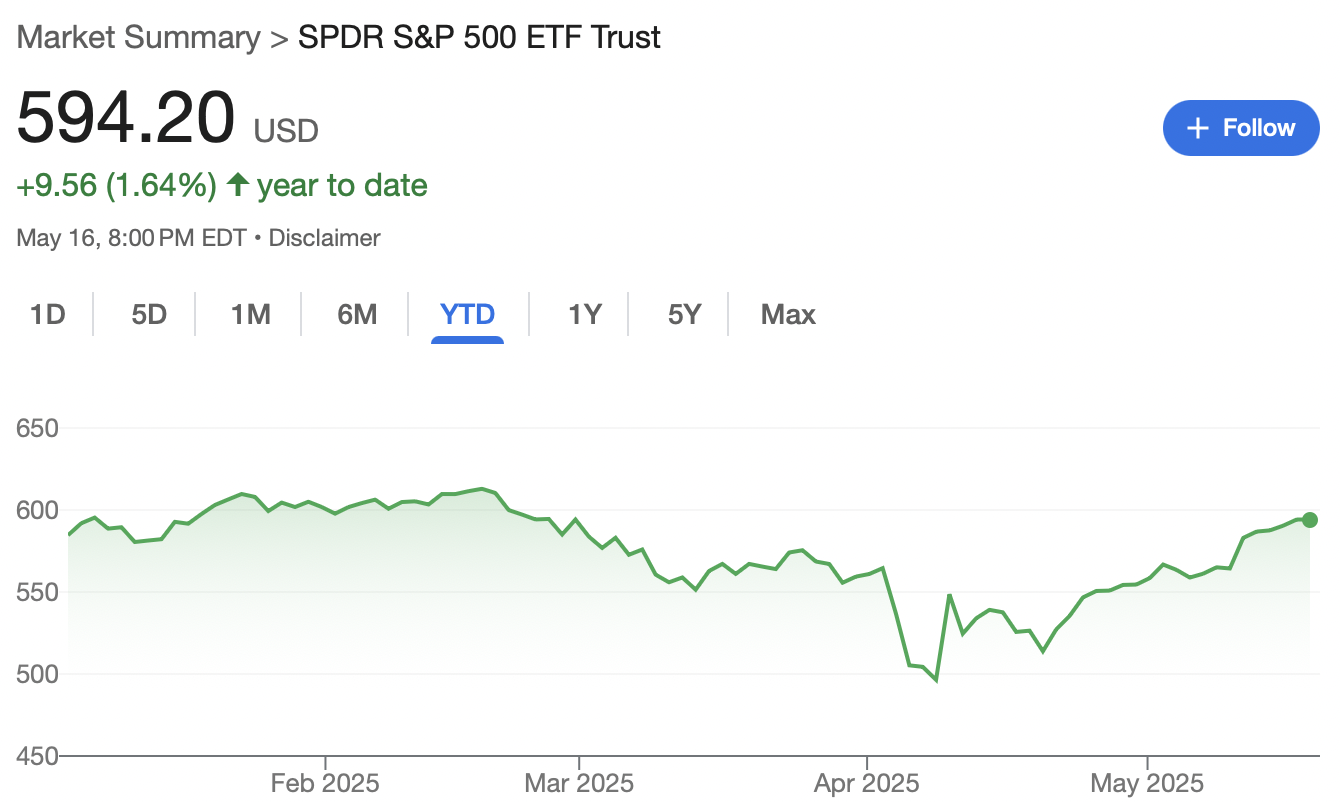Click the plus icon on Follow button
Image resolution: width=1340 pixels, height=802 pixels.
coord(1197,128)
